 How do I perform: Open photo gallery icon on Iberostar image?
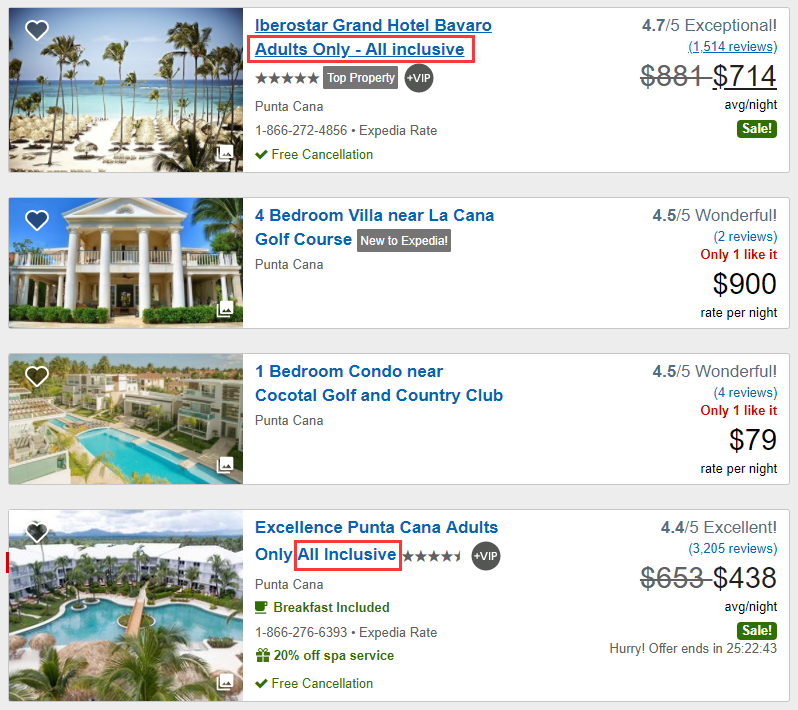point(225,153)
